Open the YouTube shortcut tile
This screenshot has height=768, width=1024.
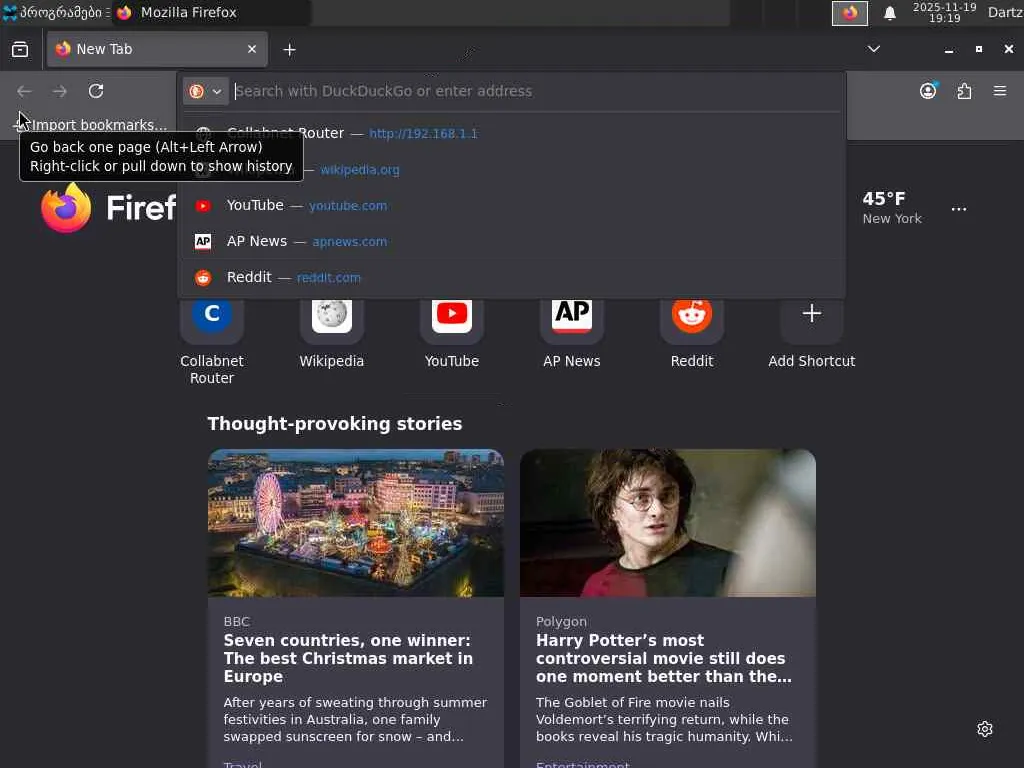(x=452, y=334)
